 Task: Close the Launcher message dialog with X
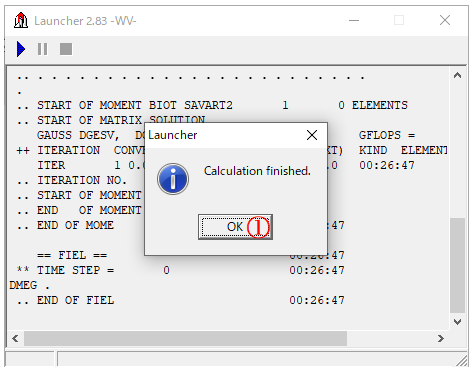tap(312, 135)
